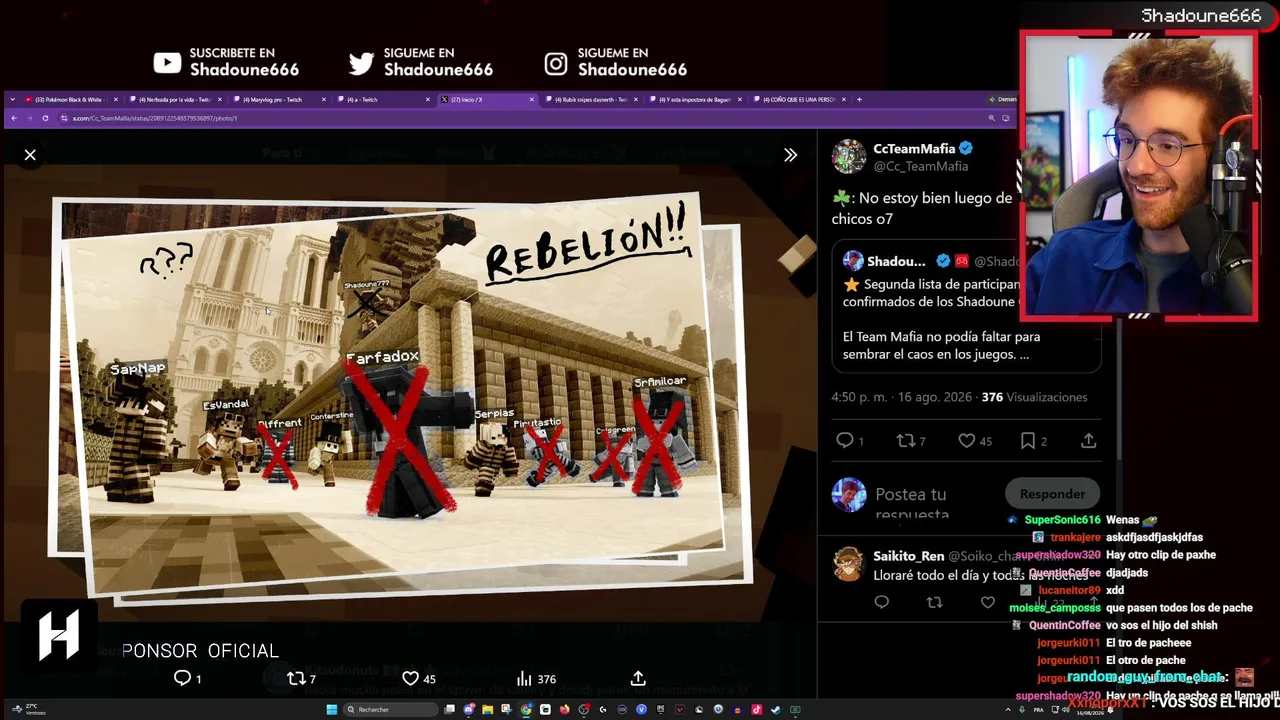Click the share icon below the photo
This screenshot has height=720, width=1280.
point(638,678)
